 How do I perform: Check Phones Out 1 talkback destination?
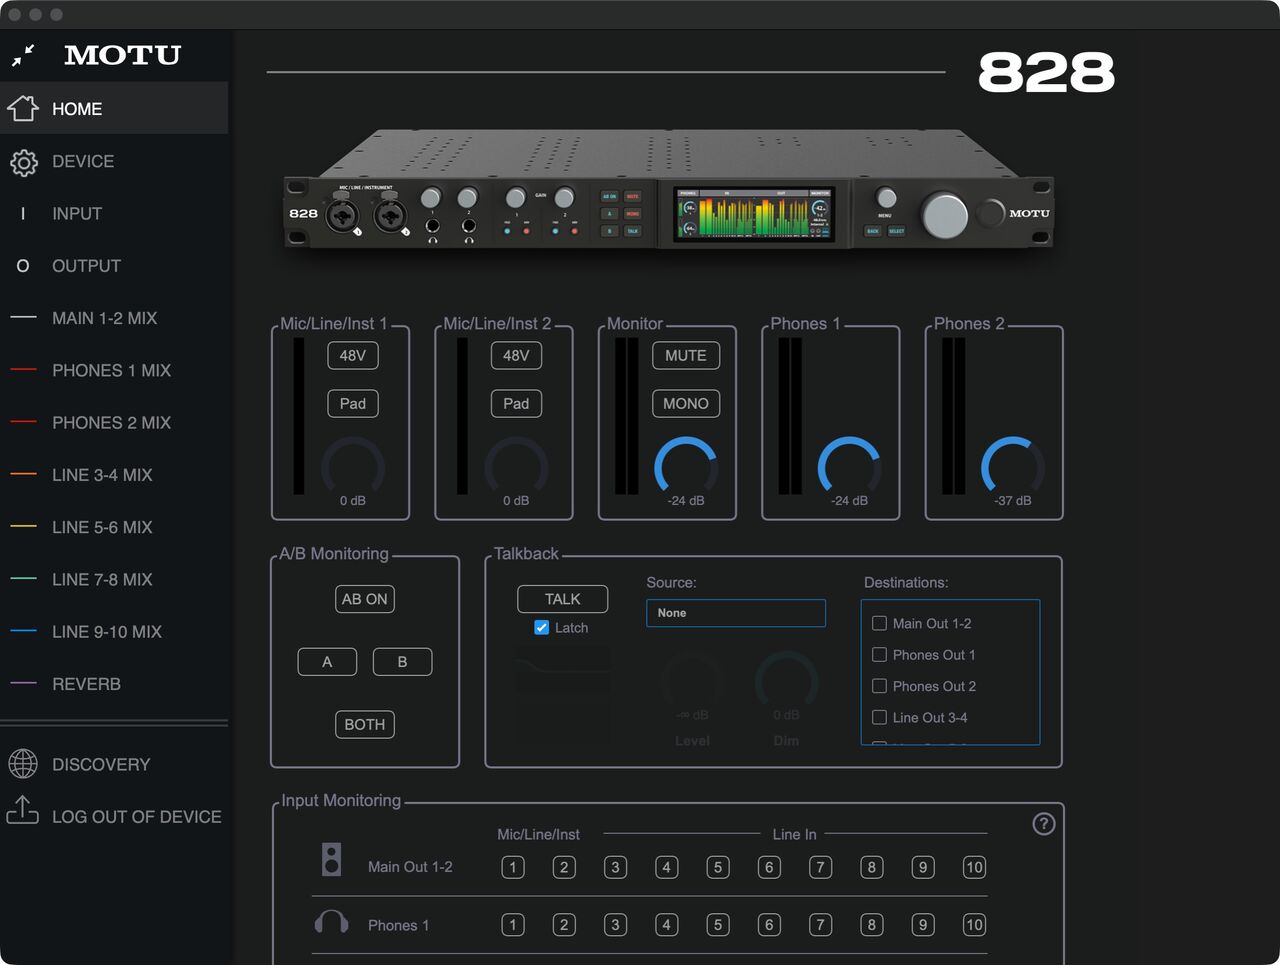[880, 655]
